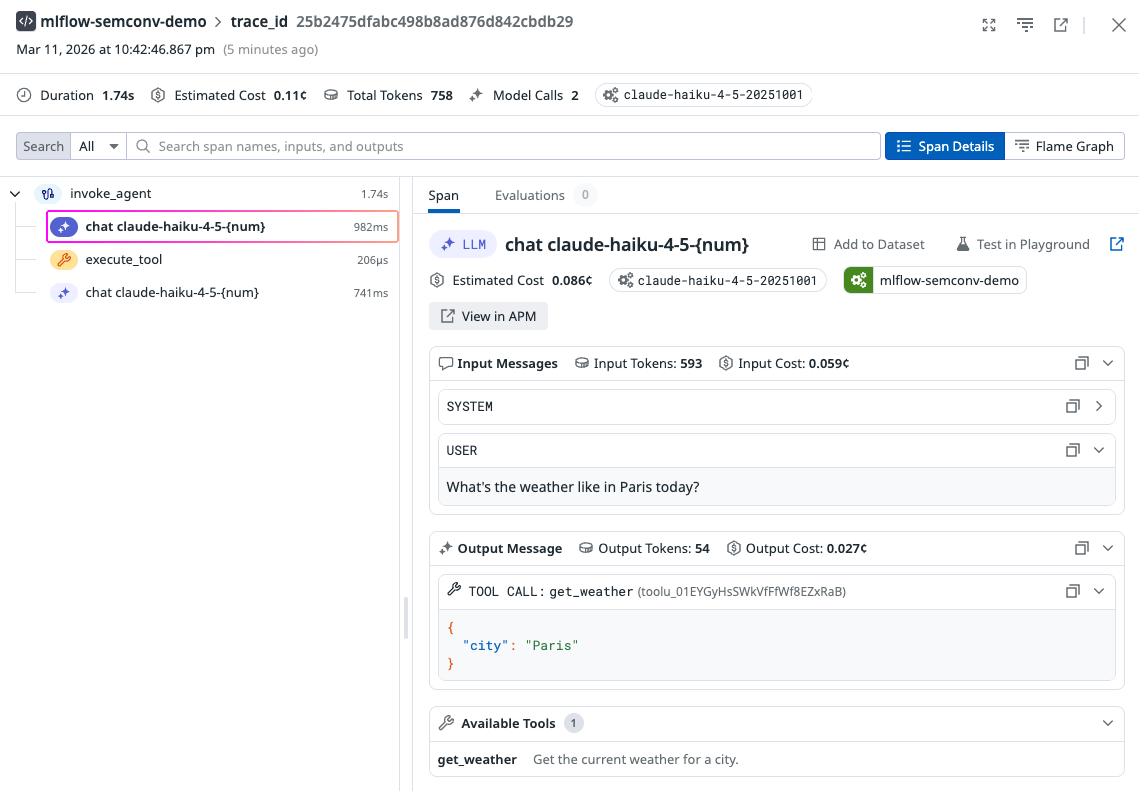Select the Span tab
The image size is (1139, 791).
(443, 195)
